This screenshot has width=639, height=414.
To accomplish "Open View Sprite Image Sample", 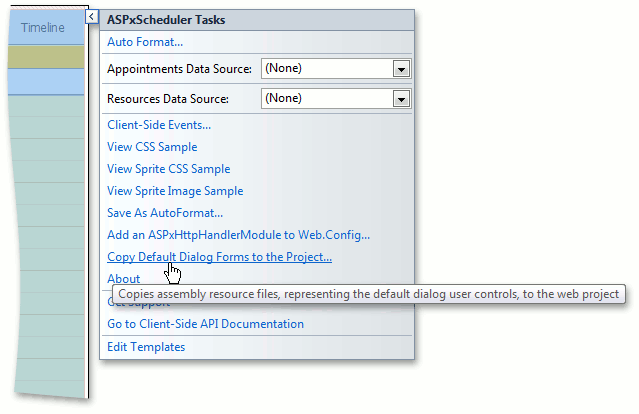I will click(x=175, y=191).
